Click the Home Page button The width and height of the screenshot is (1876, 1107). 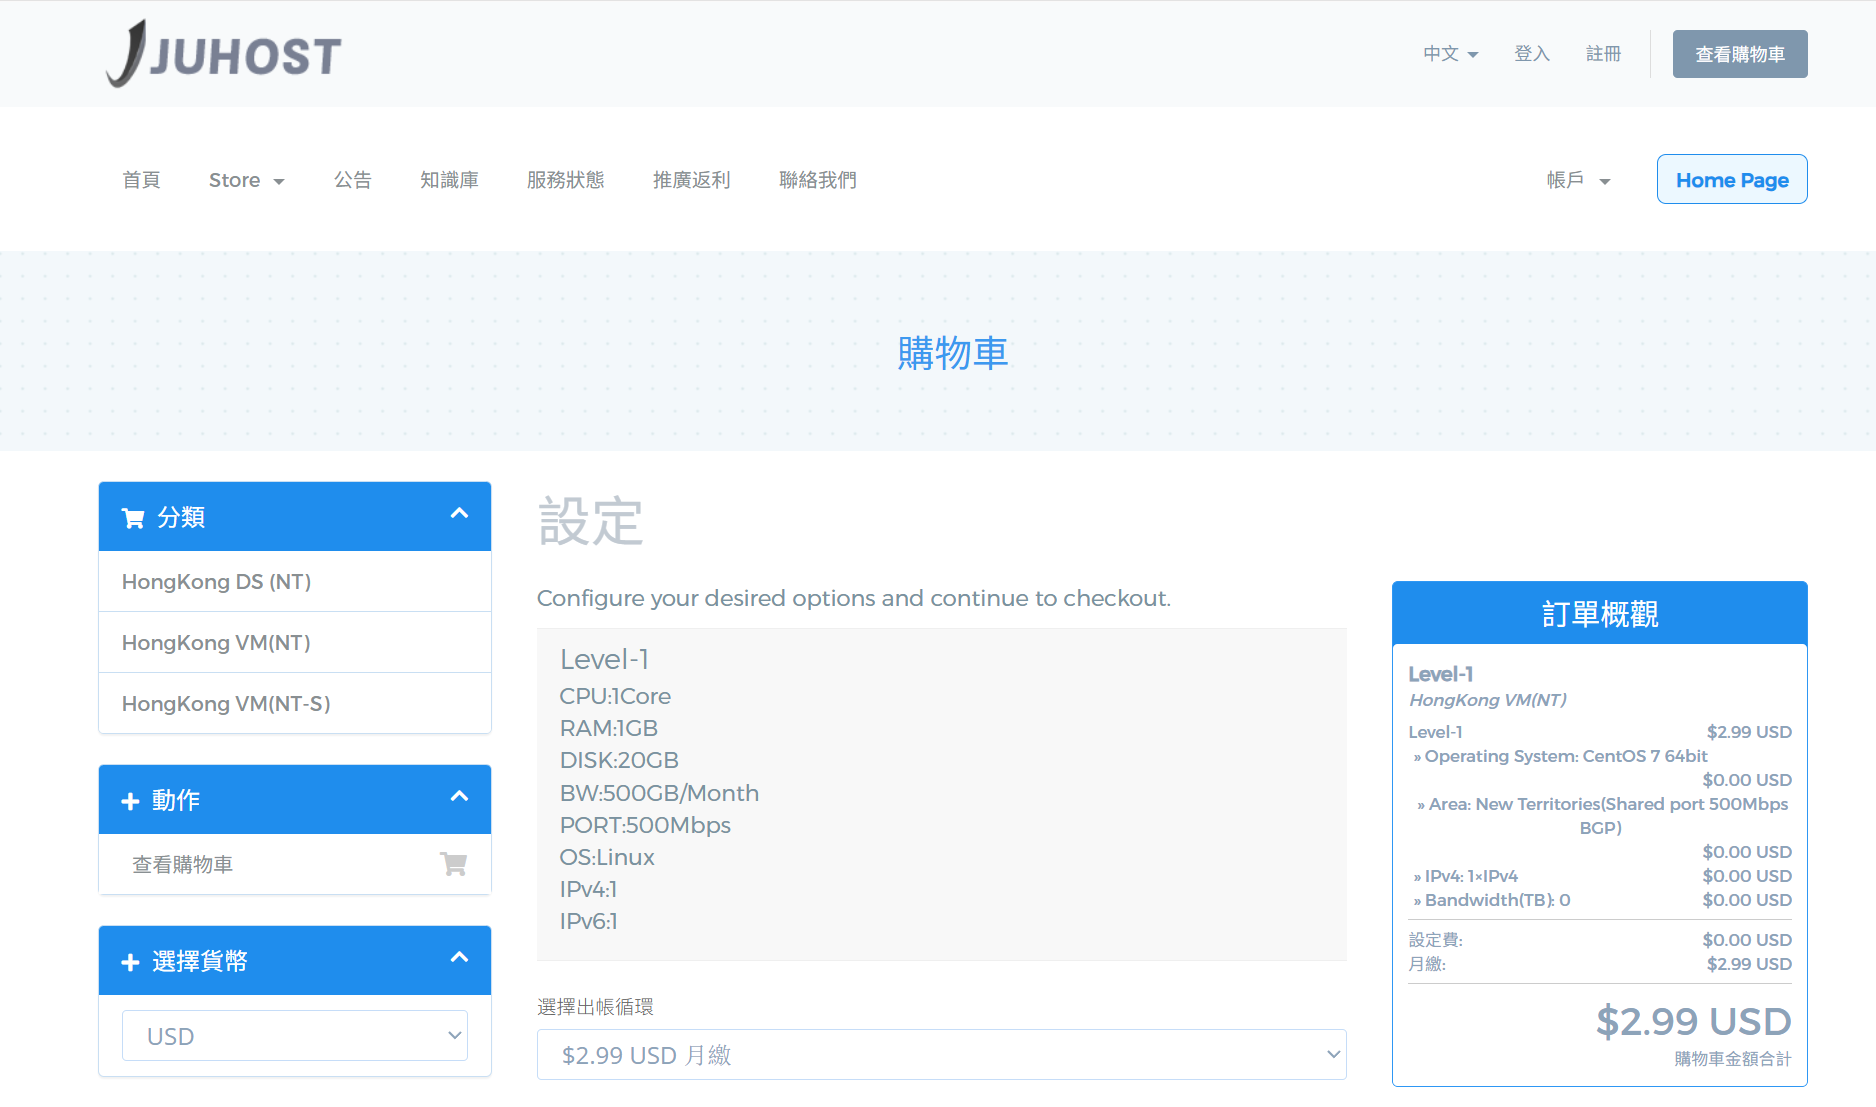pyautogui.click(x=1731, y=180)
